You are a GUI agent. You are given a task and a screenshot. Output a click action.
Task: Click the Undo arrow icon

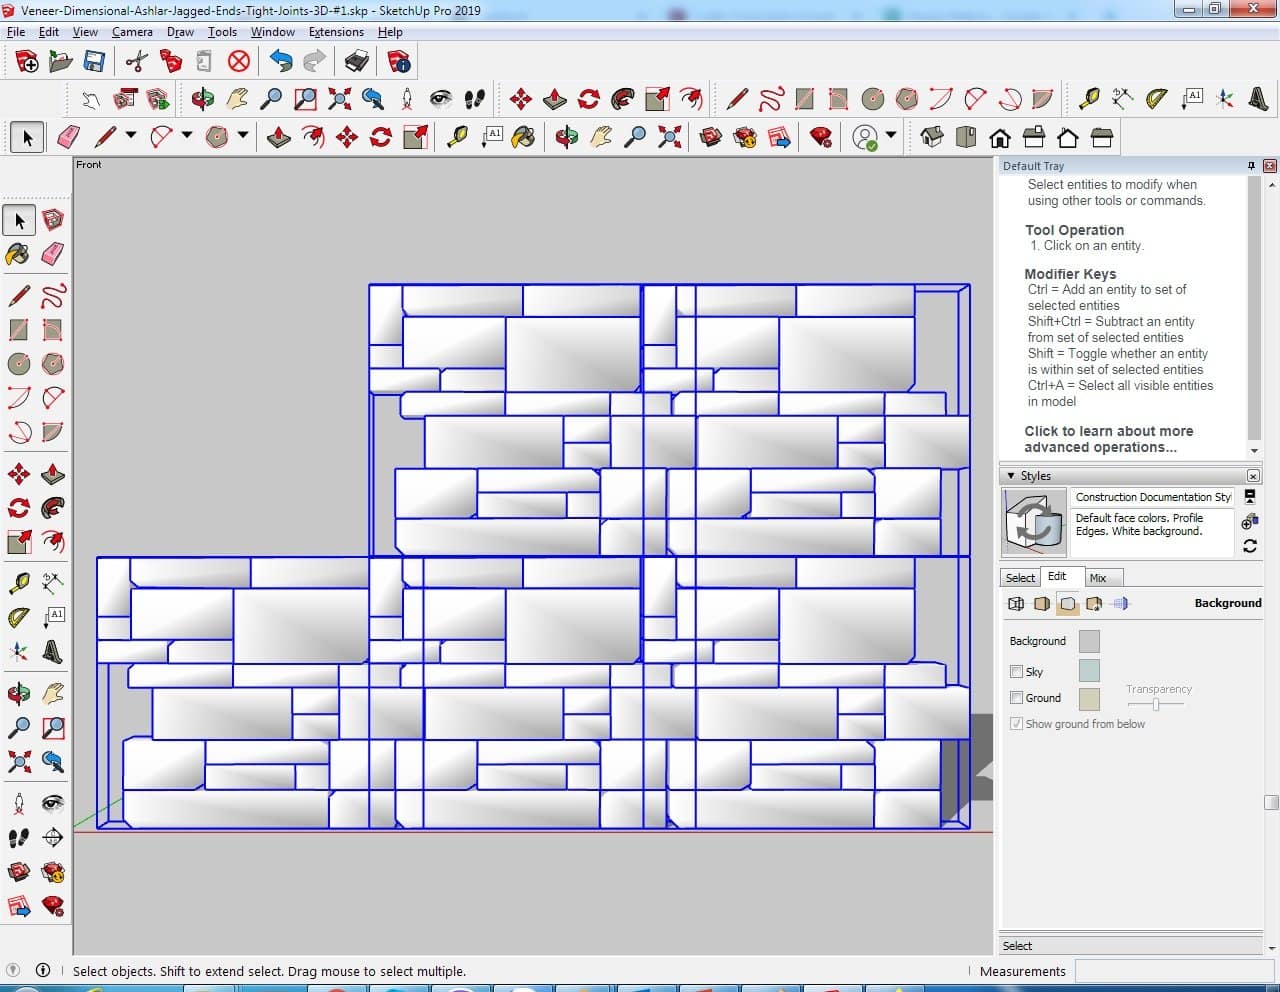(x=281, y=62)
